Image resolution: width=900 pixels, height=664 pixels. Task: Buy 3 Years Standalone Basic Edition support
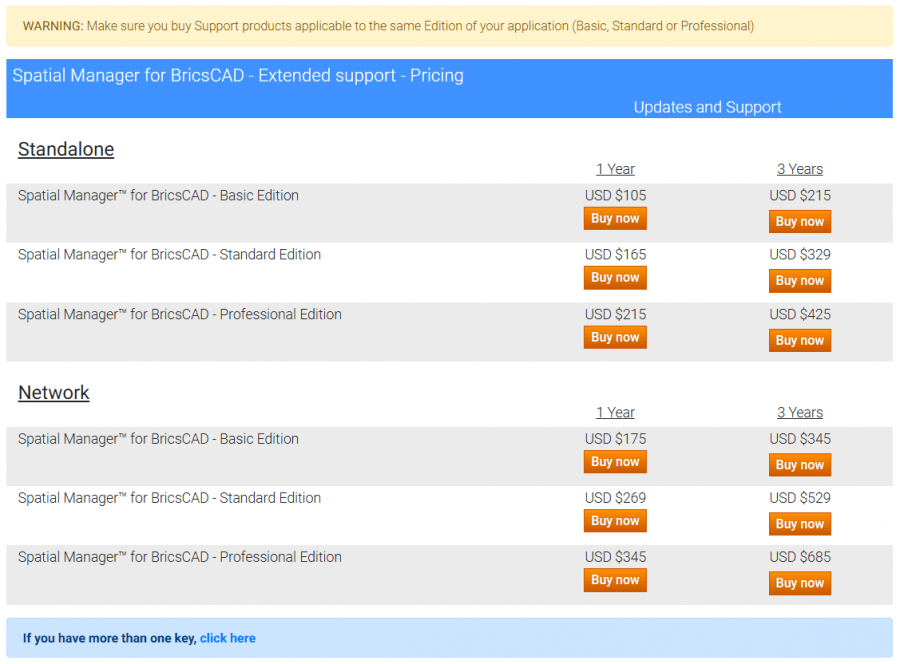(x=799, y=221)
